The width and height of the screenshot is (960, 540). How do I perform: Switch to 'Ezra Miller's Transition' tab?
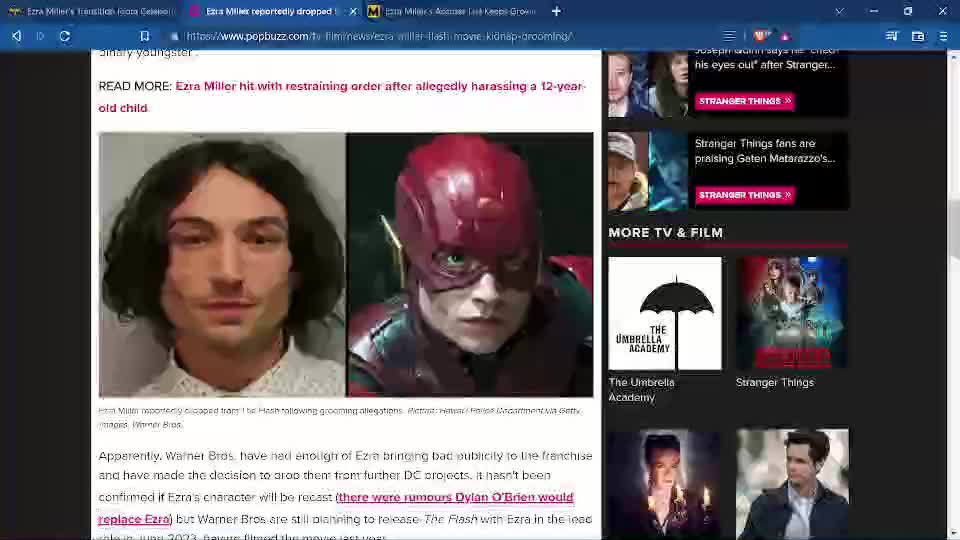click(92, 11)
